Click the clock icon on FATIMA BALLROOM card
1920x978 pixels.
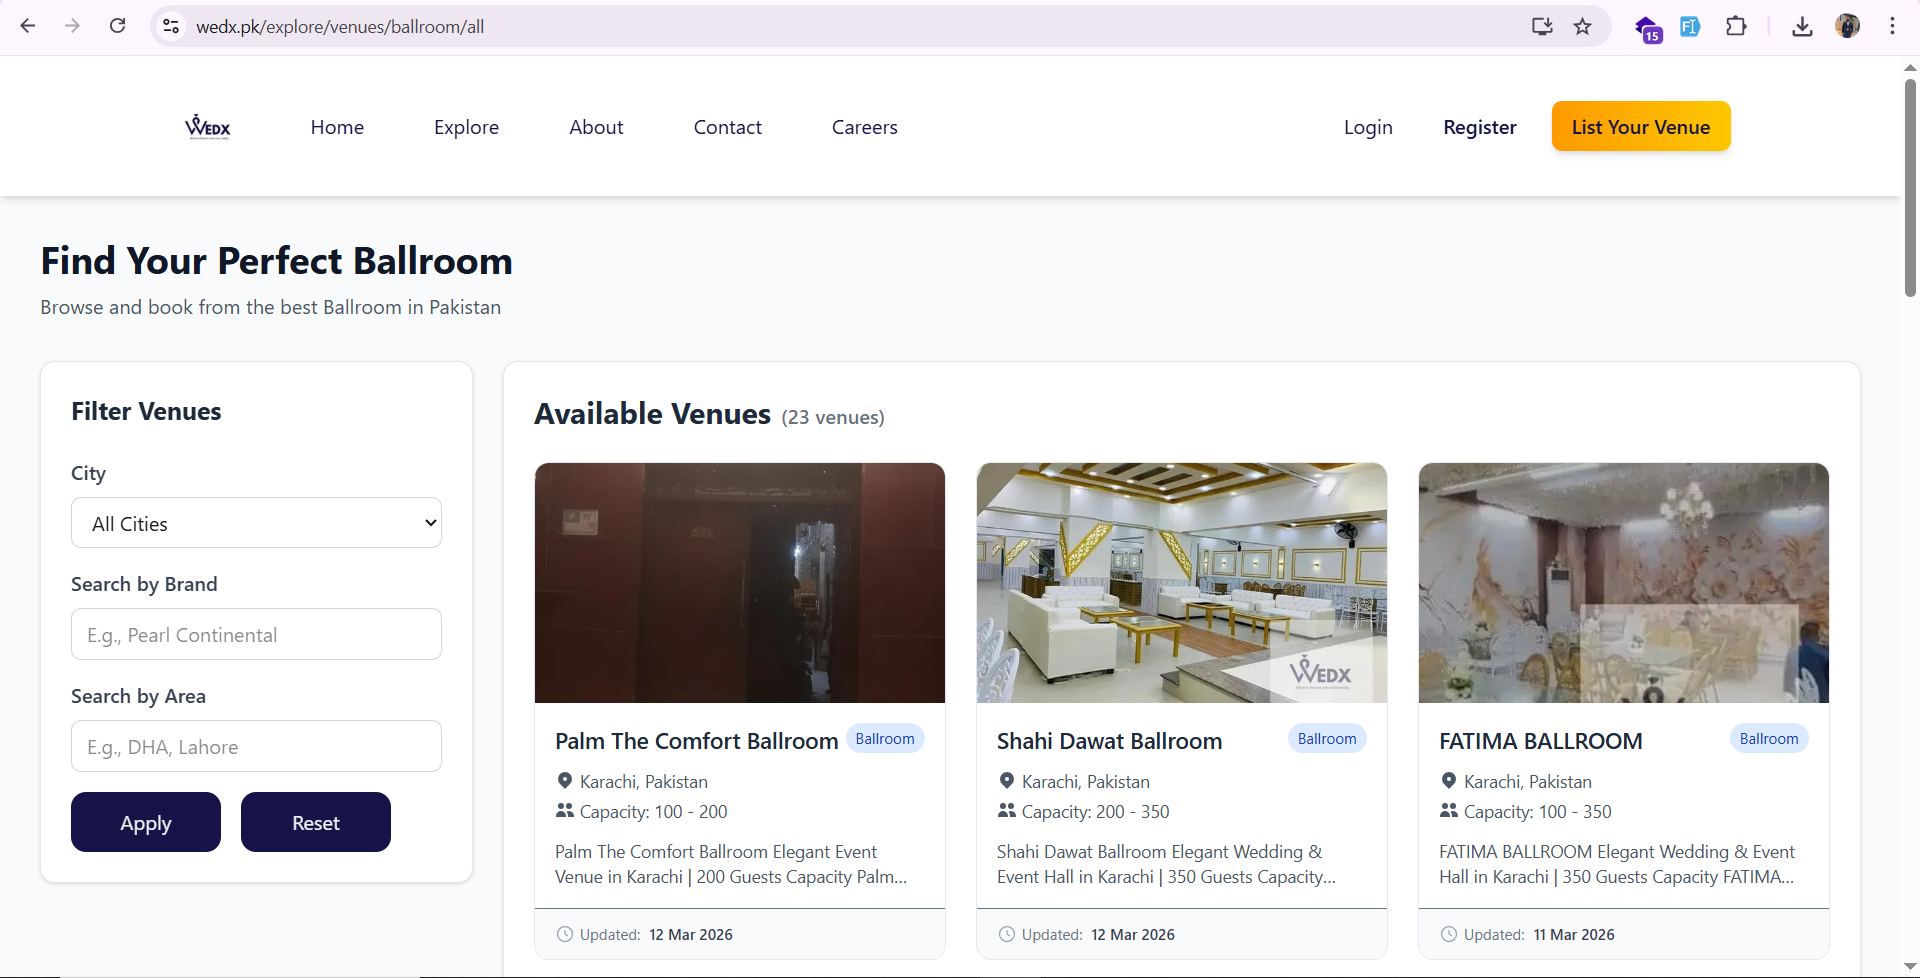pos(1449,934)
